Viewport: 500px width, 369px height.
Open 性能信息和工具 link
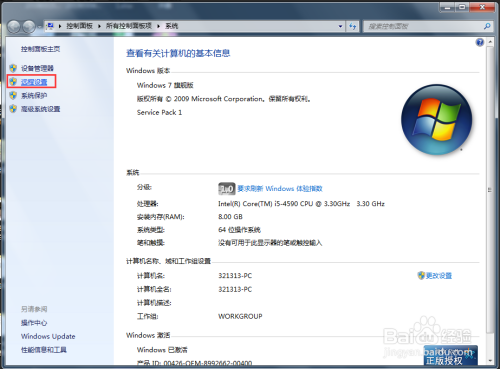(x=44, y=350)
